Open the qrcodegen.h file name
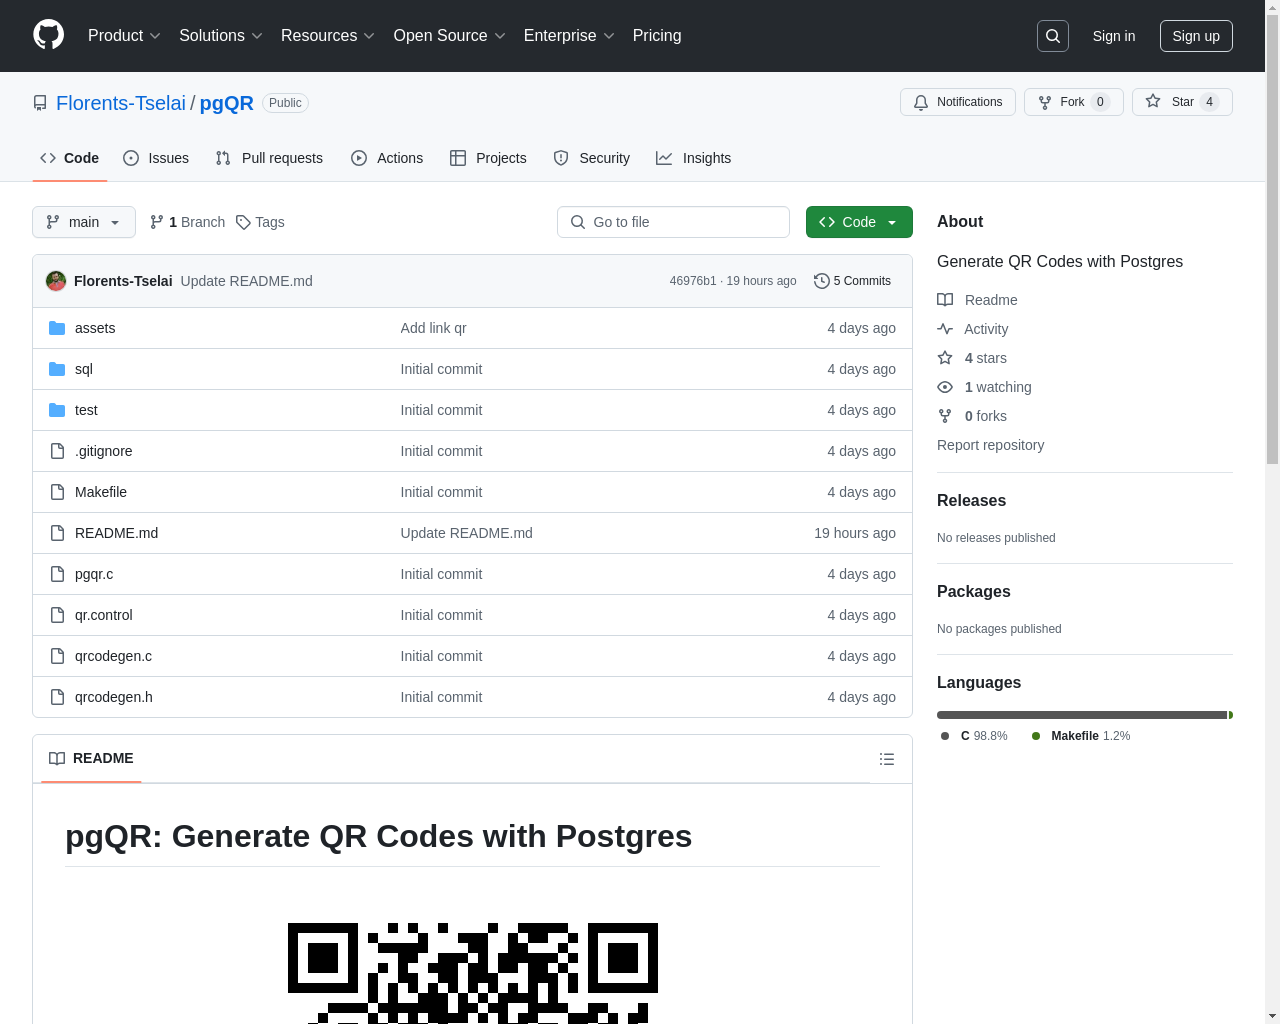Image resolution: width=1280 pixels, height=1024 pixels. (x=113, y=697)
